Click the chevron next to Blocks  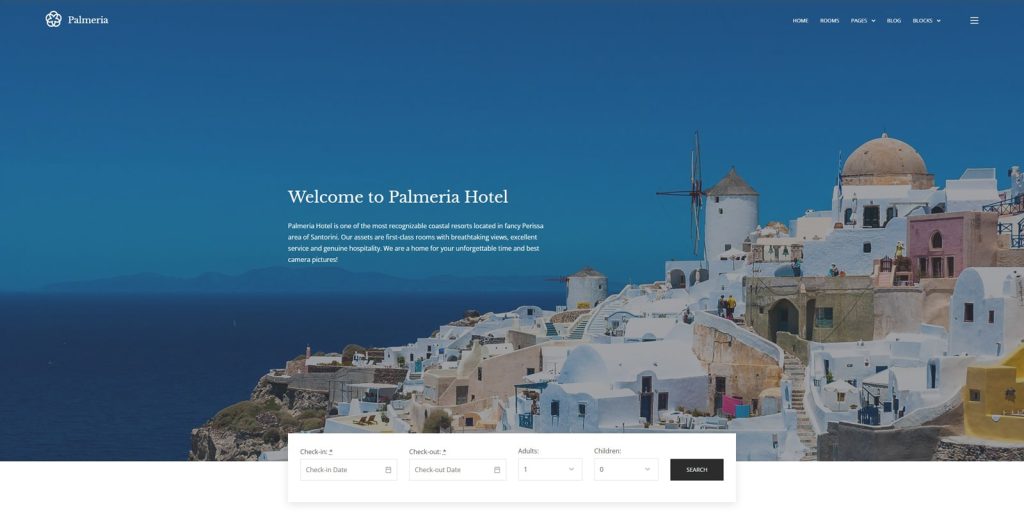coord(938,21)
